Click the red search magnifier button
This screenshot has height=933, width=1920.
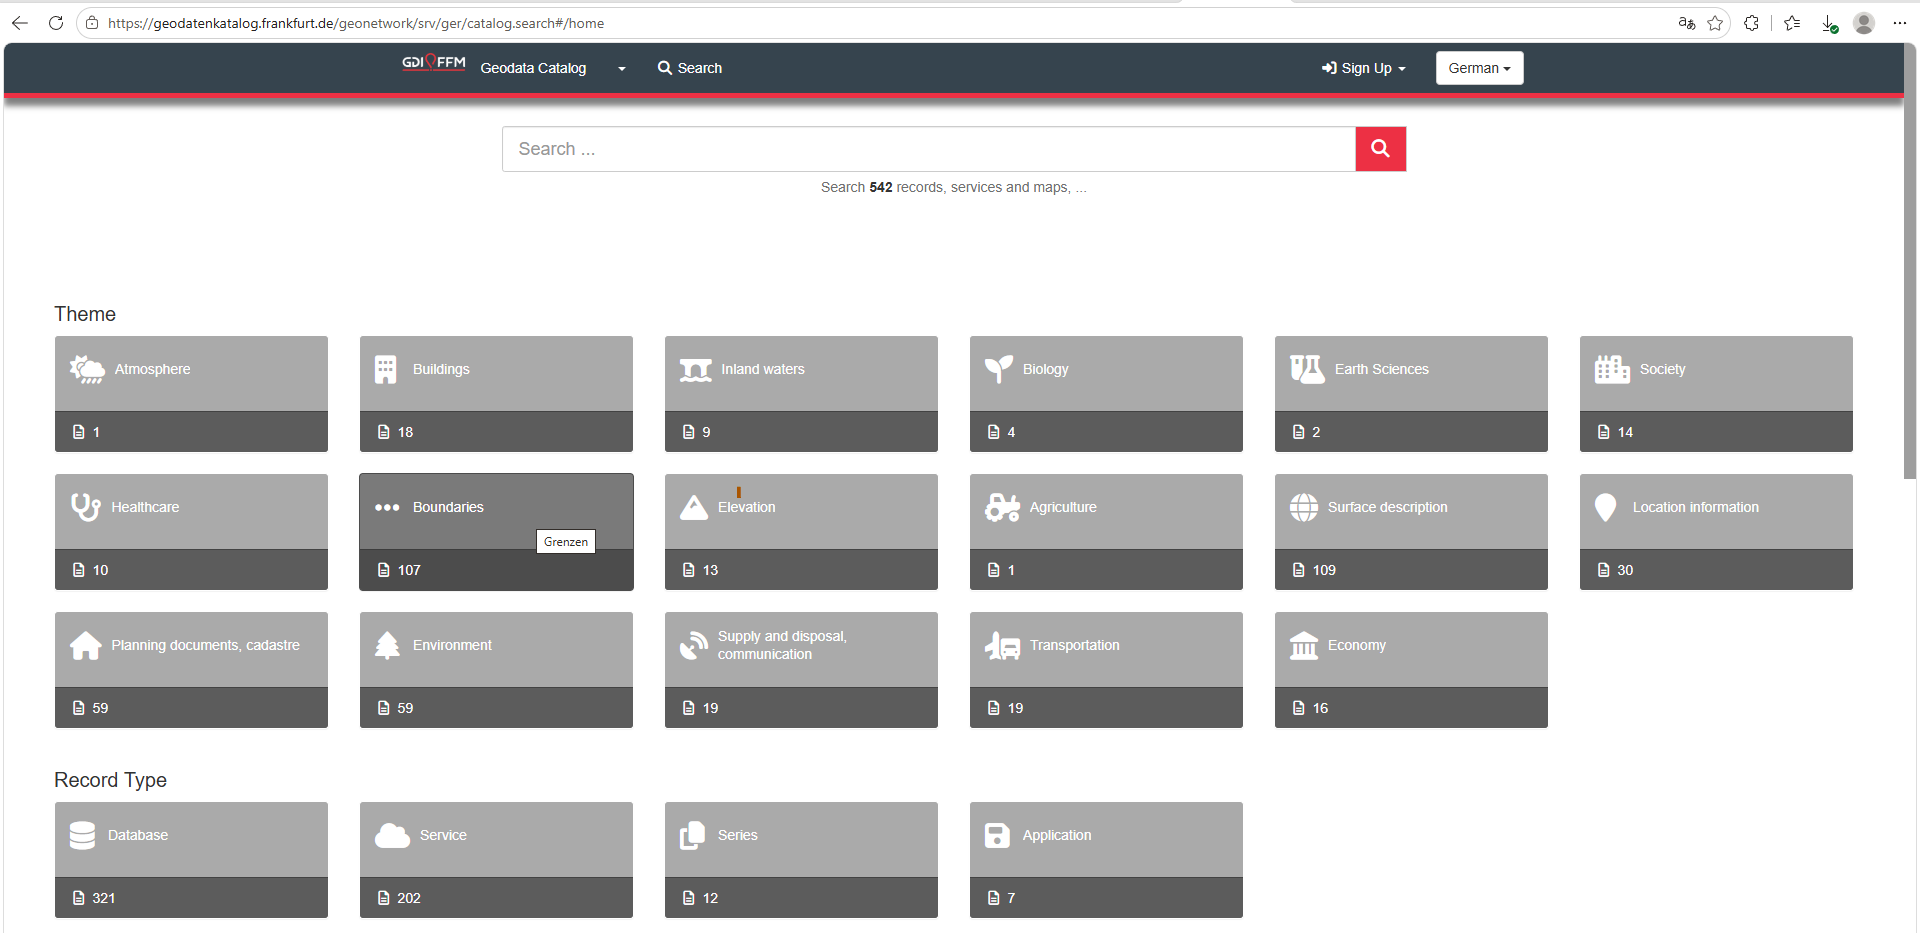tap(1380, 149)
